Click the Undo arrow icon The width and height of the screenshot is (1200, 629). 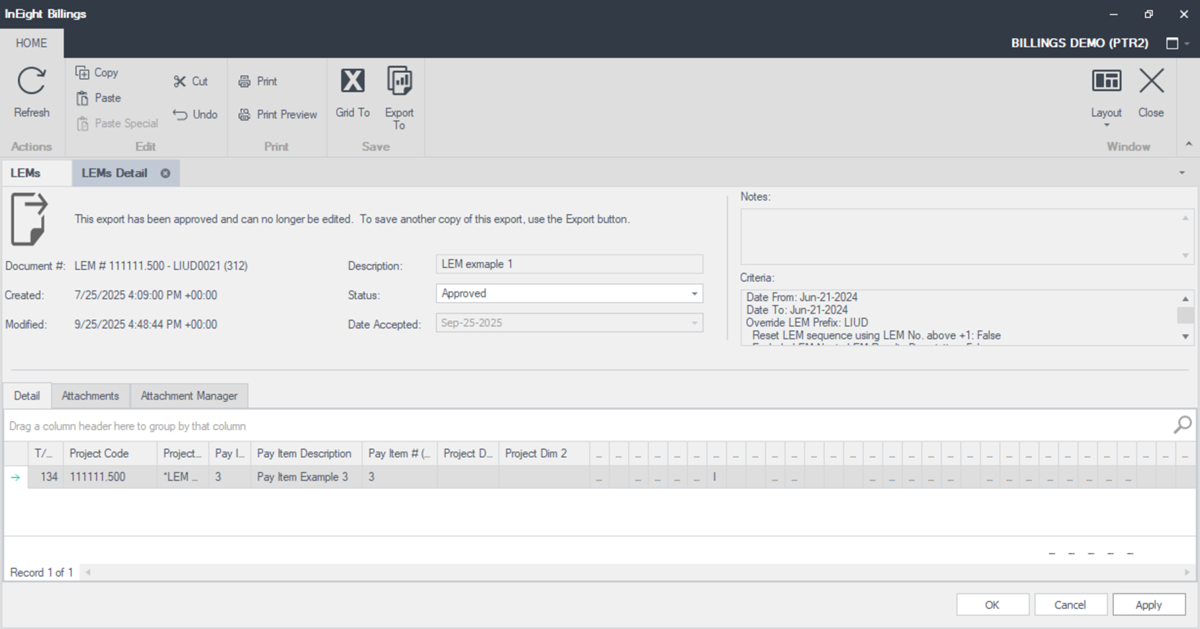[180, 115]
